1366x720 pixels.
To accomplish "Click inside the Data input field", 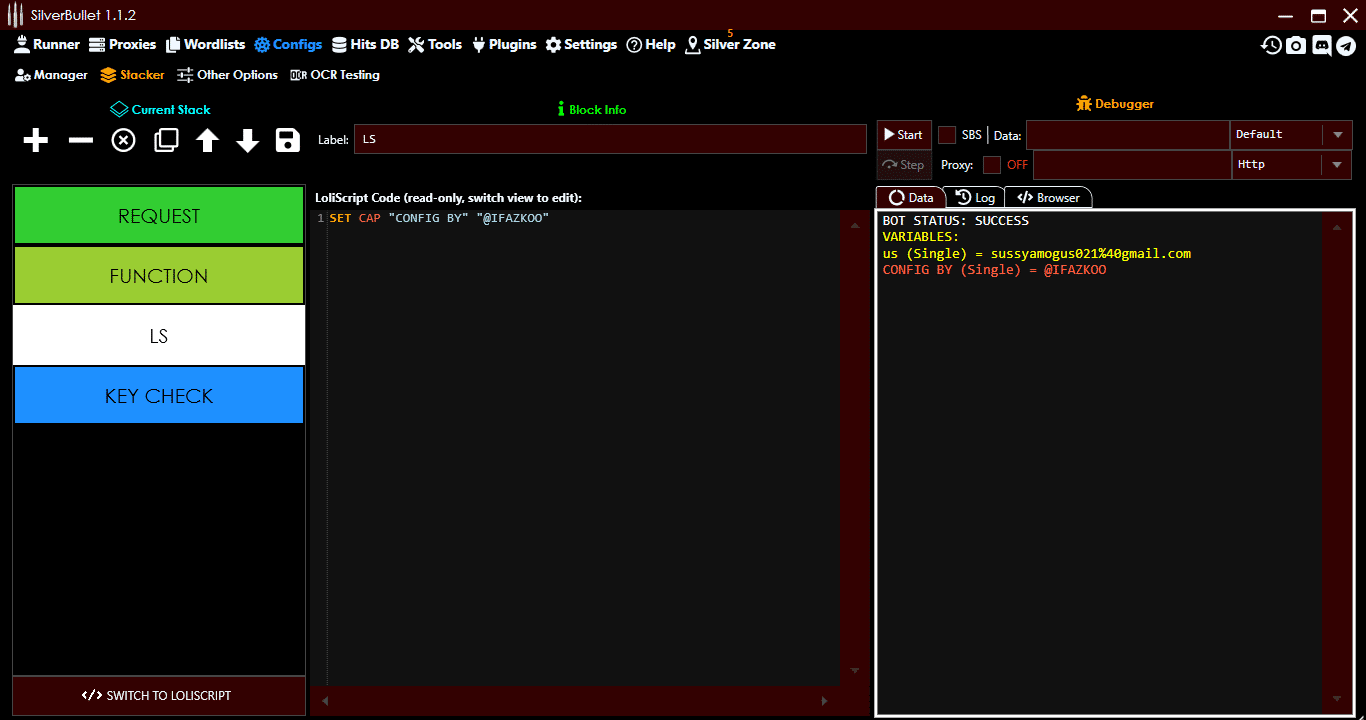I will point(1128,134).
